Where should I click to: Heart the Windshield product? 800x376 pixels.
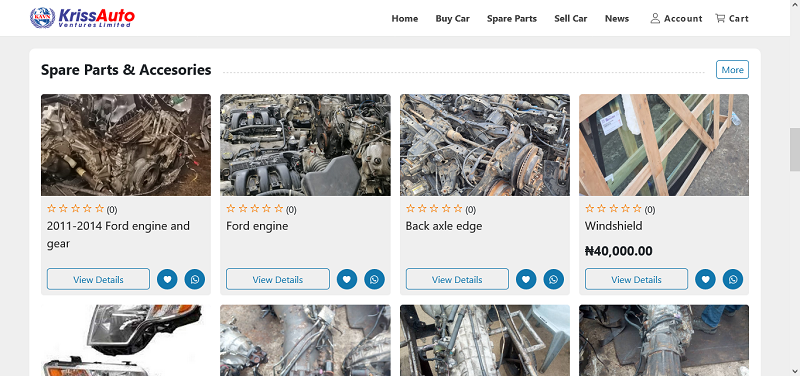[x=706, y=279]
